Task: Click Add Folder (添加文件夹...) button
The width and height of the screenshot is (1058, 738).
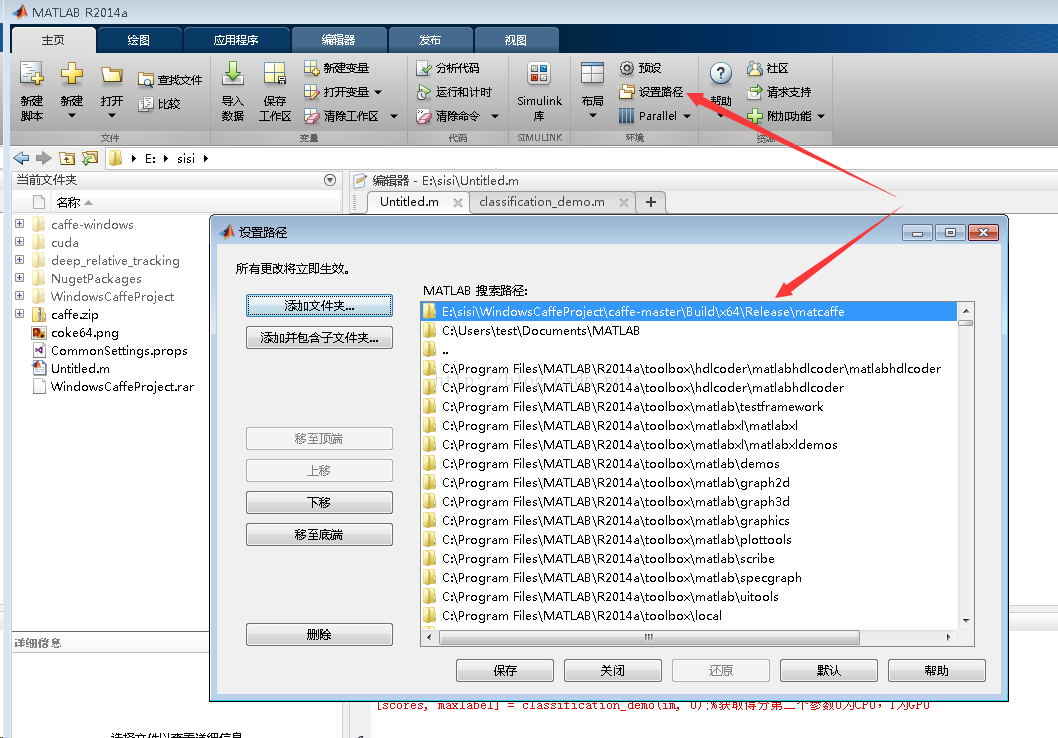Action: [319, 306]
